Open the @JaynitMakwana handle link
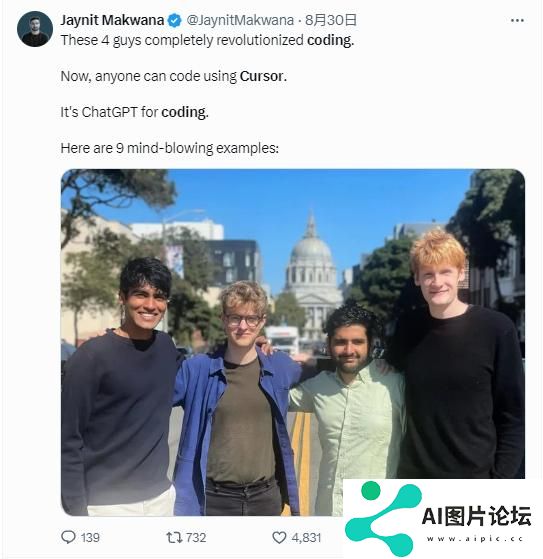The height and width of the screenshot is (559, 543). click(x=240, y=20)
